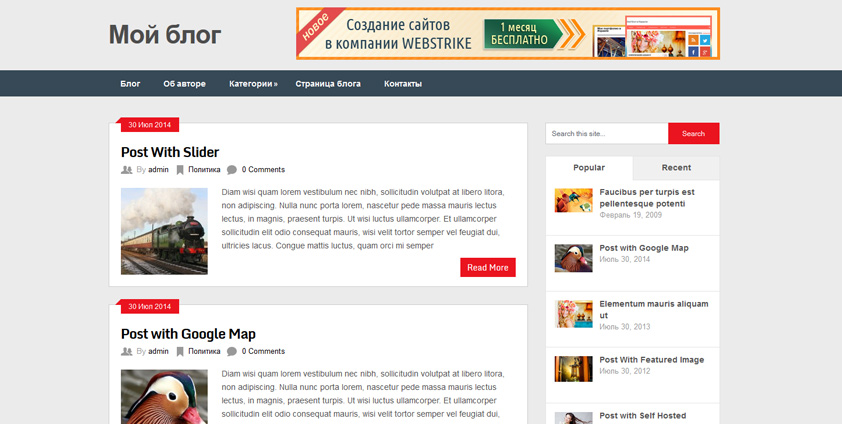Click date Июль 30, 2012 in sidebar
This screenshot has width=842, height=424.
[x=625, y=371]
